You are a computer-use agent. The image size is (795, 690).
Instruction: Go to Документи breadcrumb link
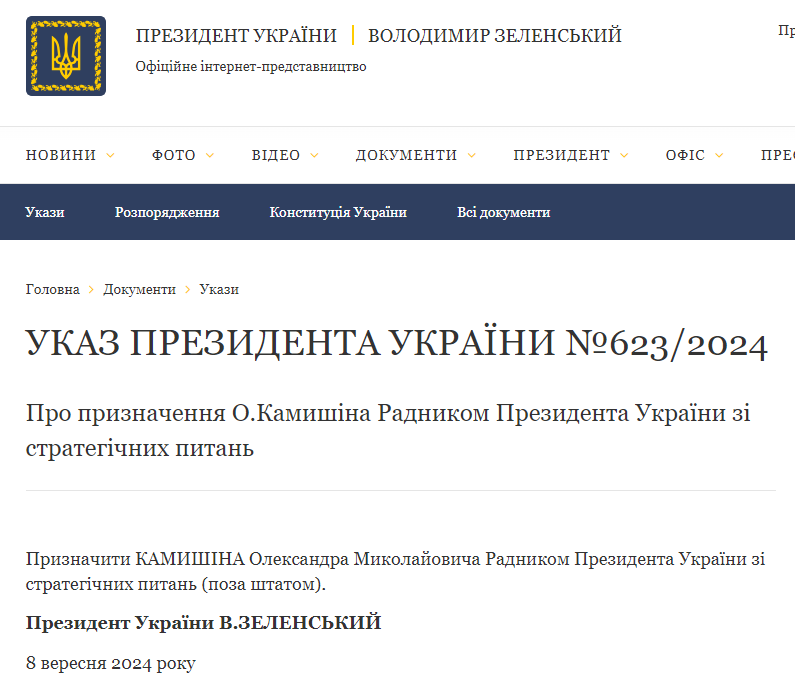pyautogui.click(x=139, y=289)
